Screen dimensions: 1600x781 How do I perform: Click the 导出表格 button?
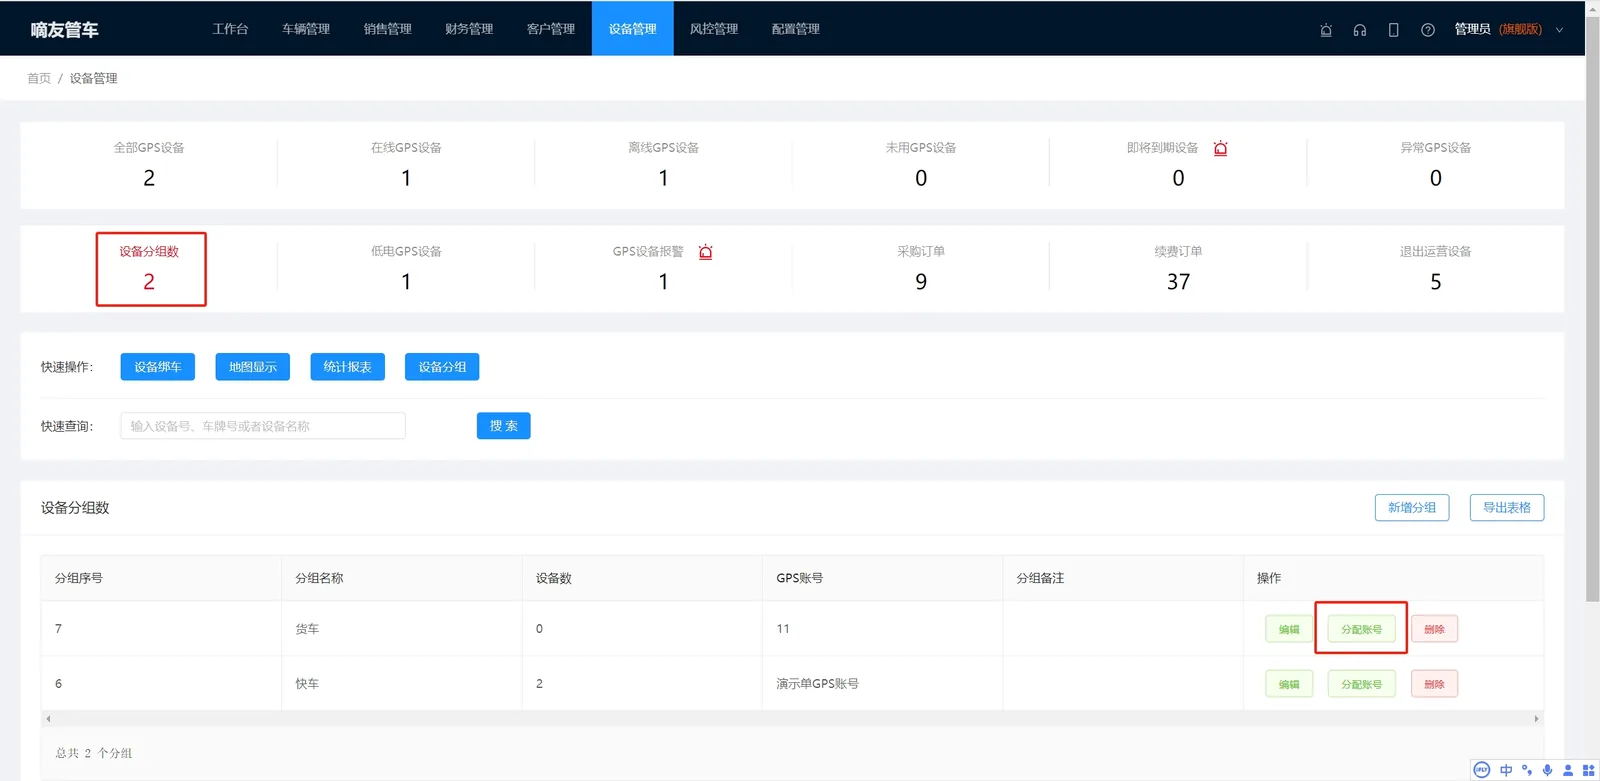pos(1507,508)
